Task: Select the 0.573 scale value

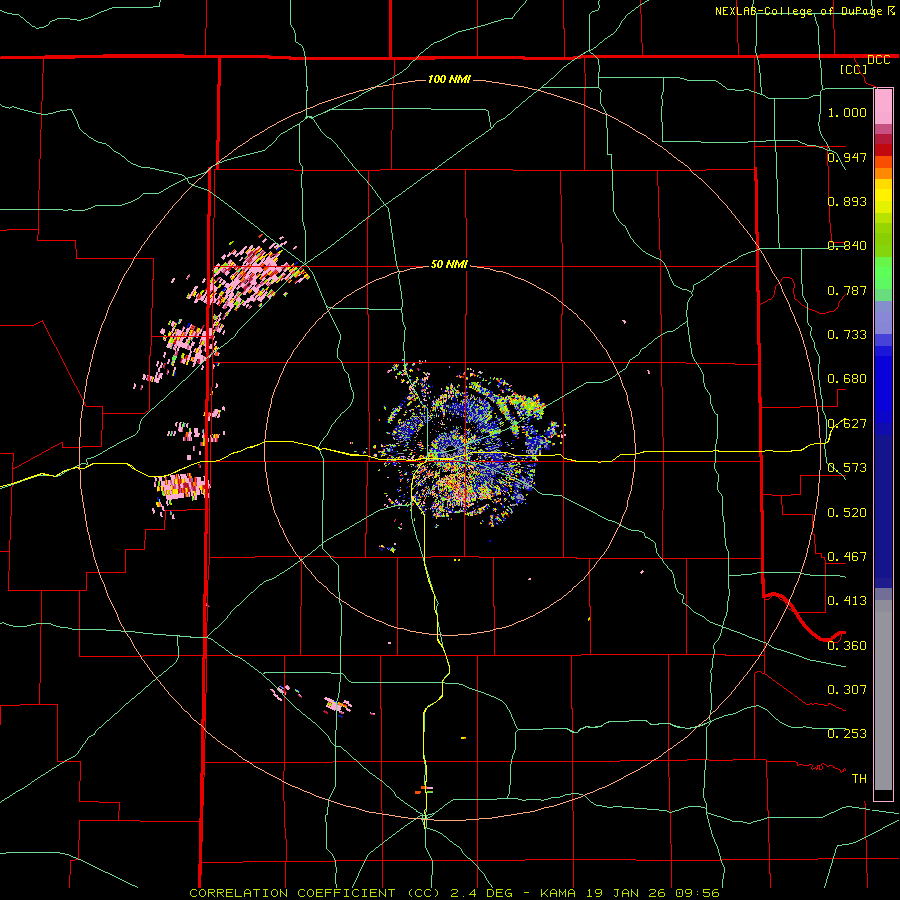Action: [847, 467]
